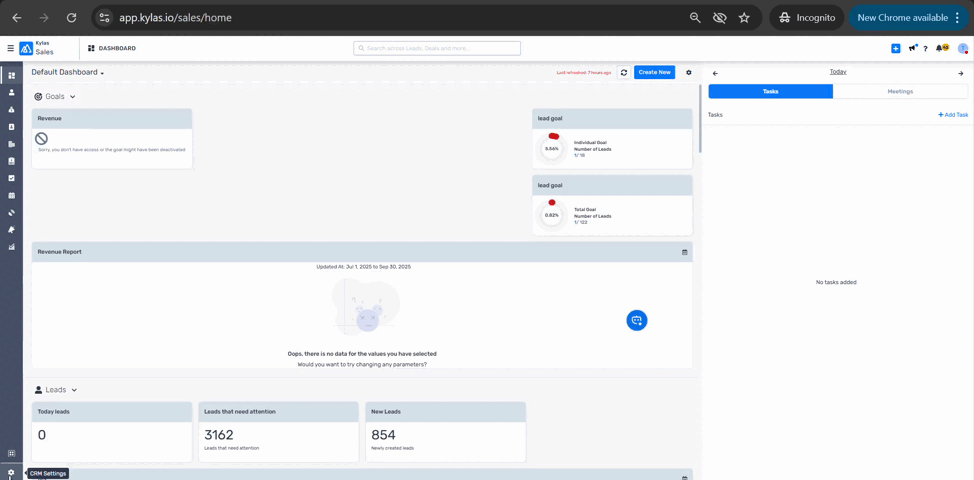
Task: Click the crossed-out eye icon in address bar
Action: pyautogui.click(x=719, y=17)
